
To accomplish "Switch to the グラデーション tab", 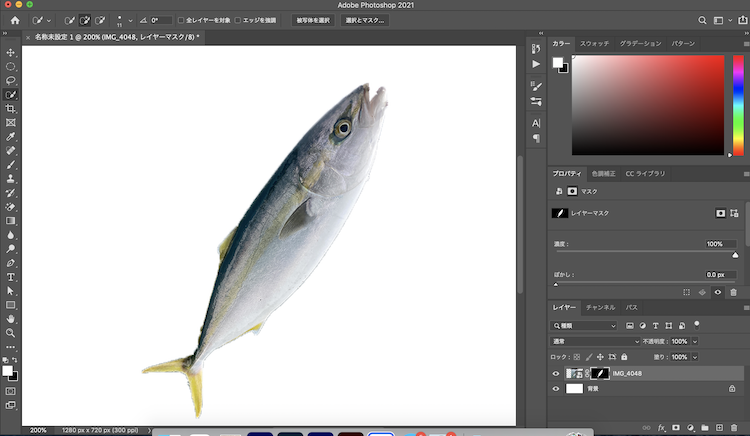I will [x=640, y=44].
